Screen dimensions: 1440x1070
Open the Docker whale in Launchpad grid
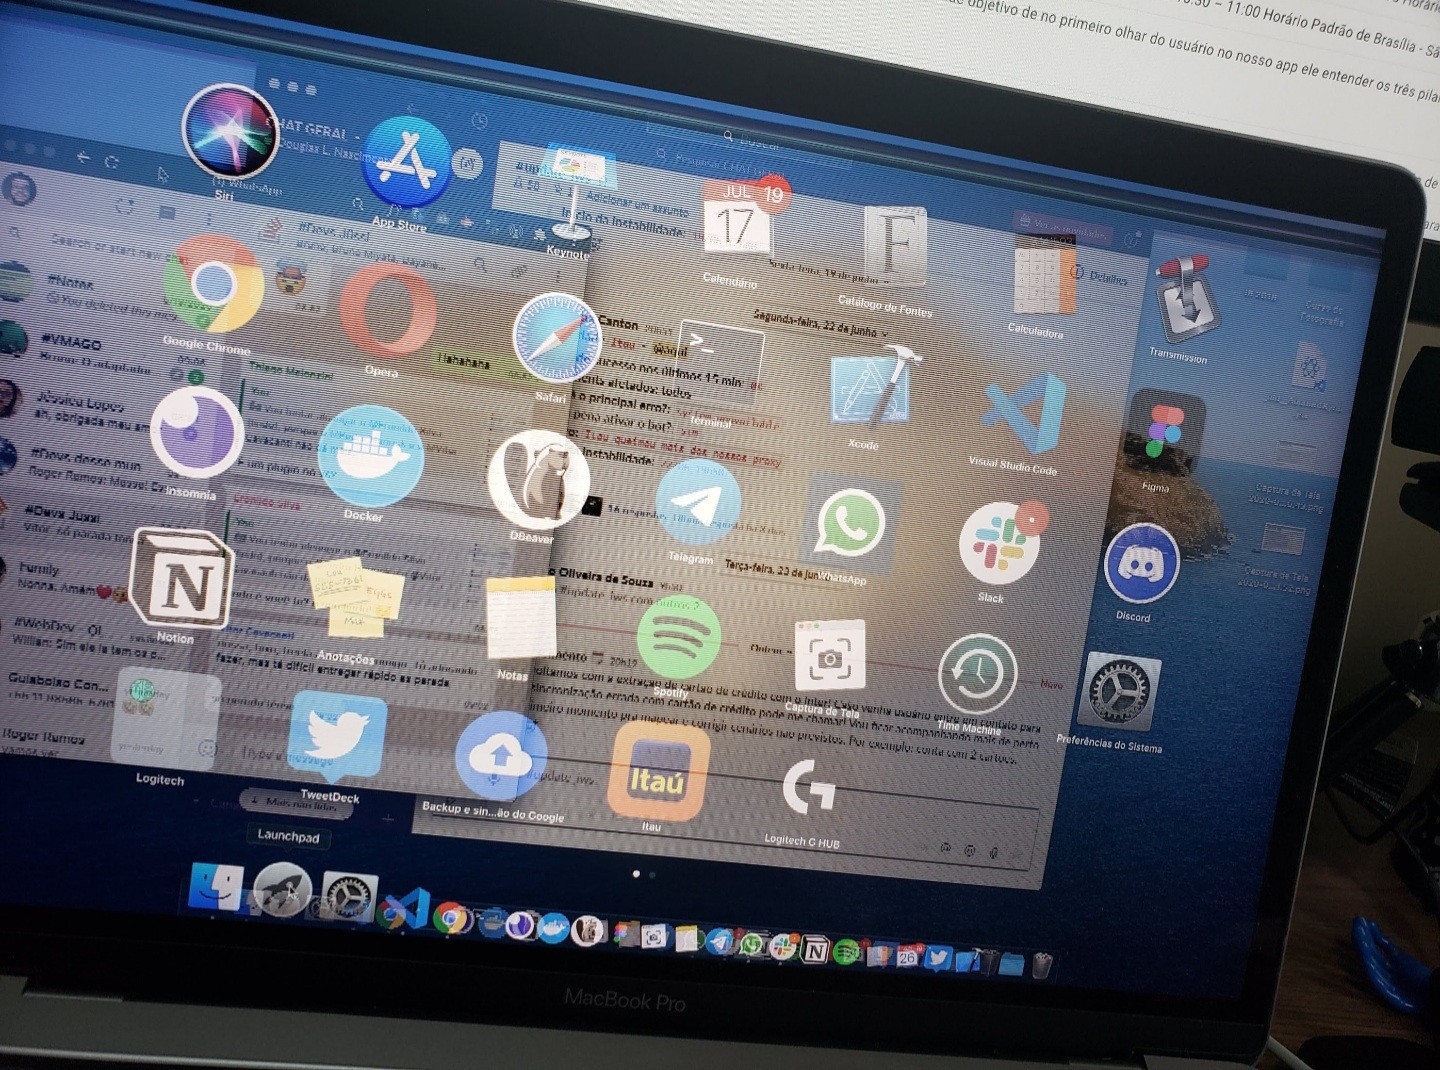tap(370, 456)
